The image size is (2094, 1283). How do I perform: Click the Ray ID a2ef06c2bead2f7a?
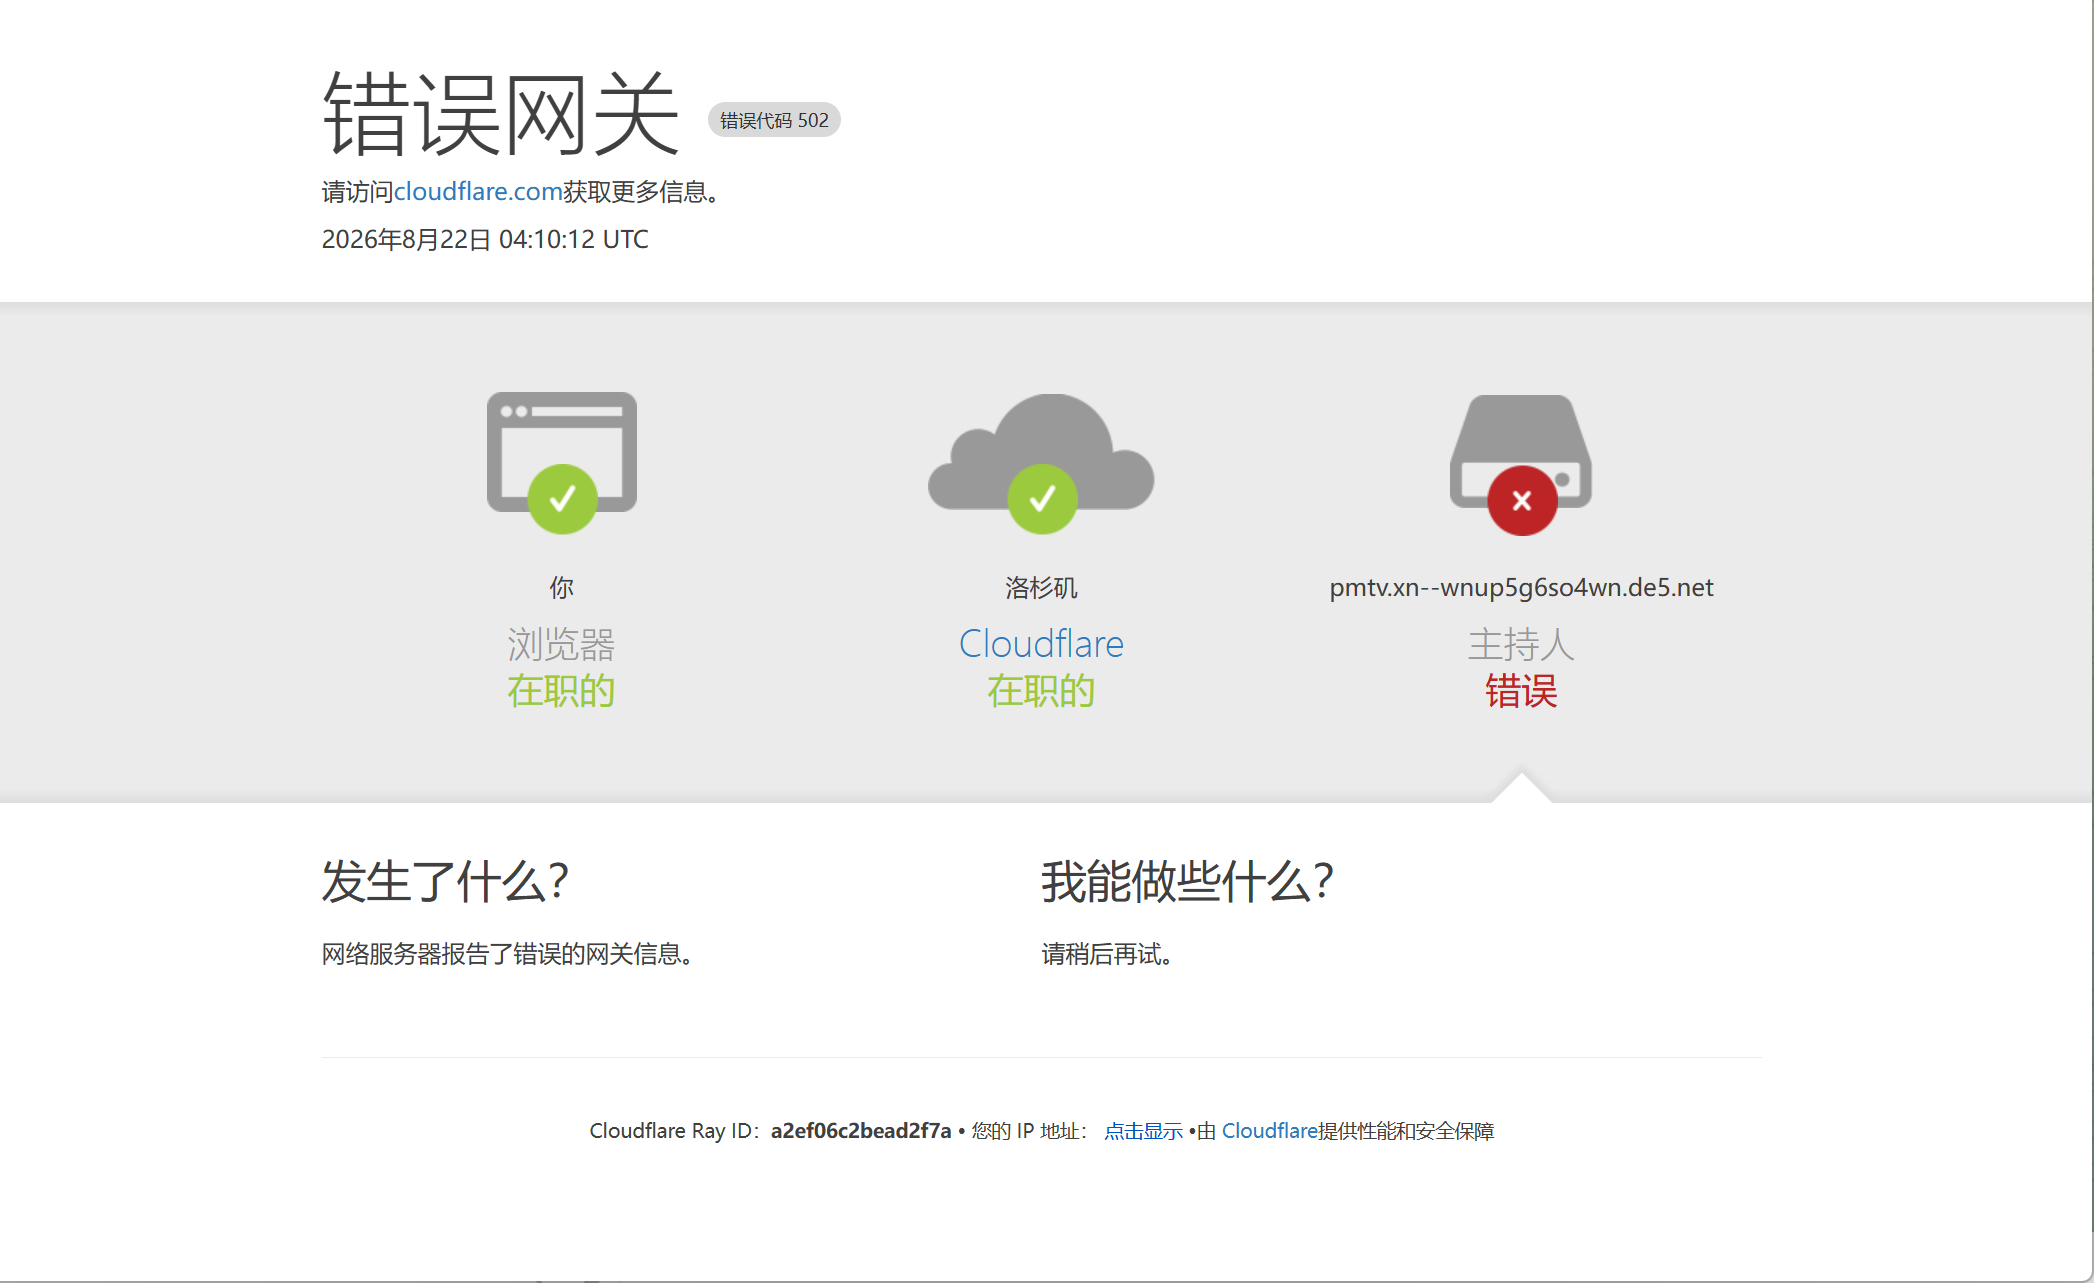861,1131
